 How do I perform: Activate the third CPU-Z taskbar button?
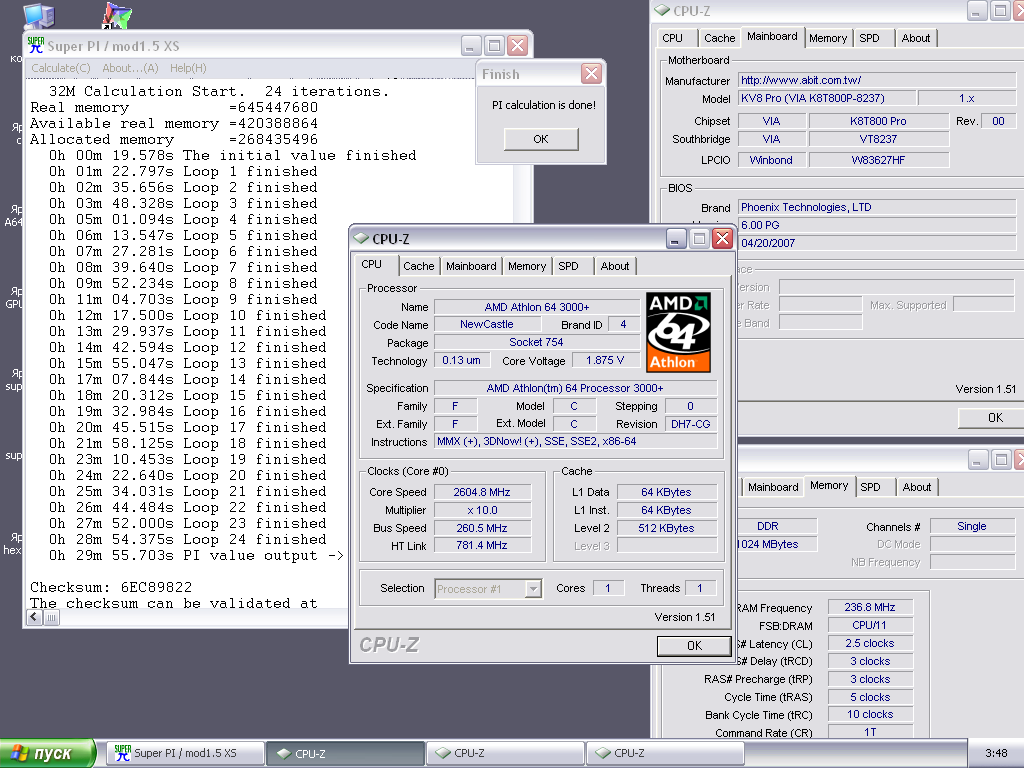[x=665, y=753]
